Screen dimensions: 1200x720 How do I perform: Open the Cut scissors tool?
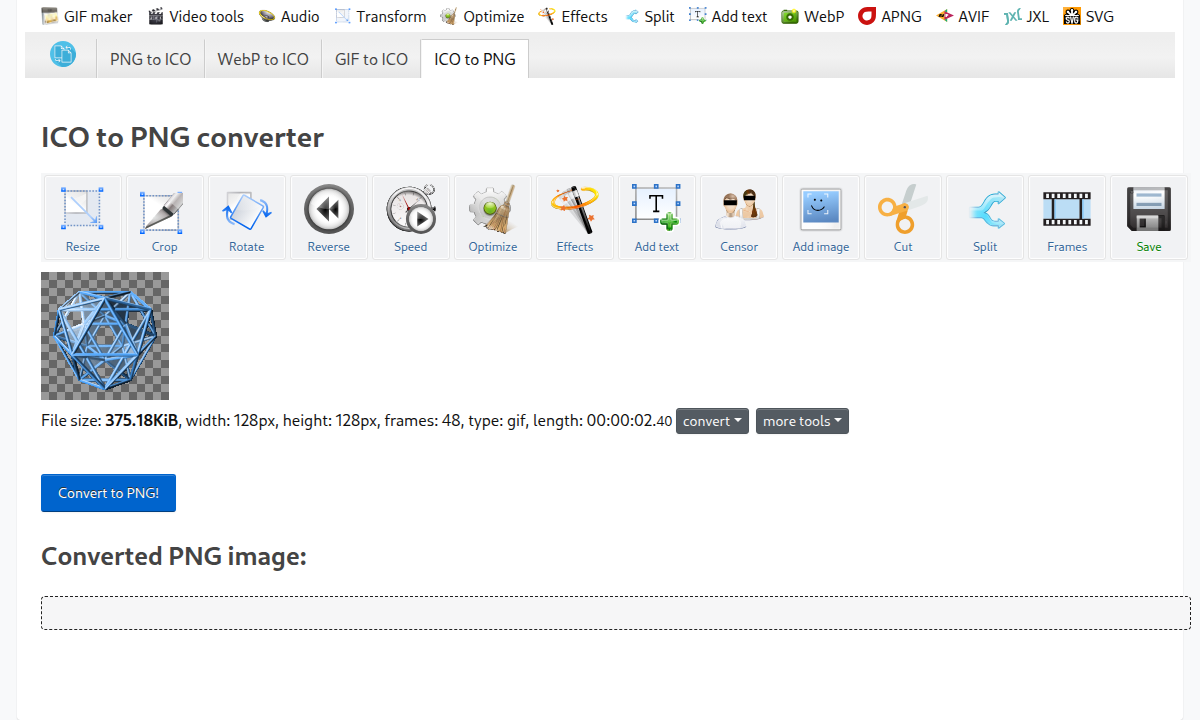[x=903, y=218]
